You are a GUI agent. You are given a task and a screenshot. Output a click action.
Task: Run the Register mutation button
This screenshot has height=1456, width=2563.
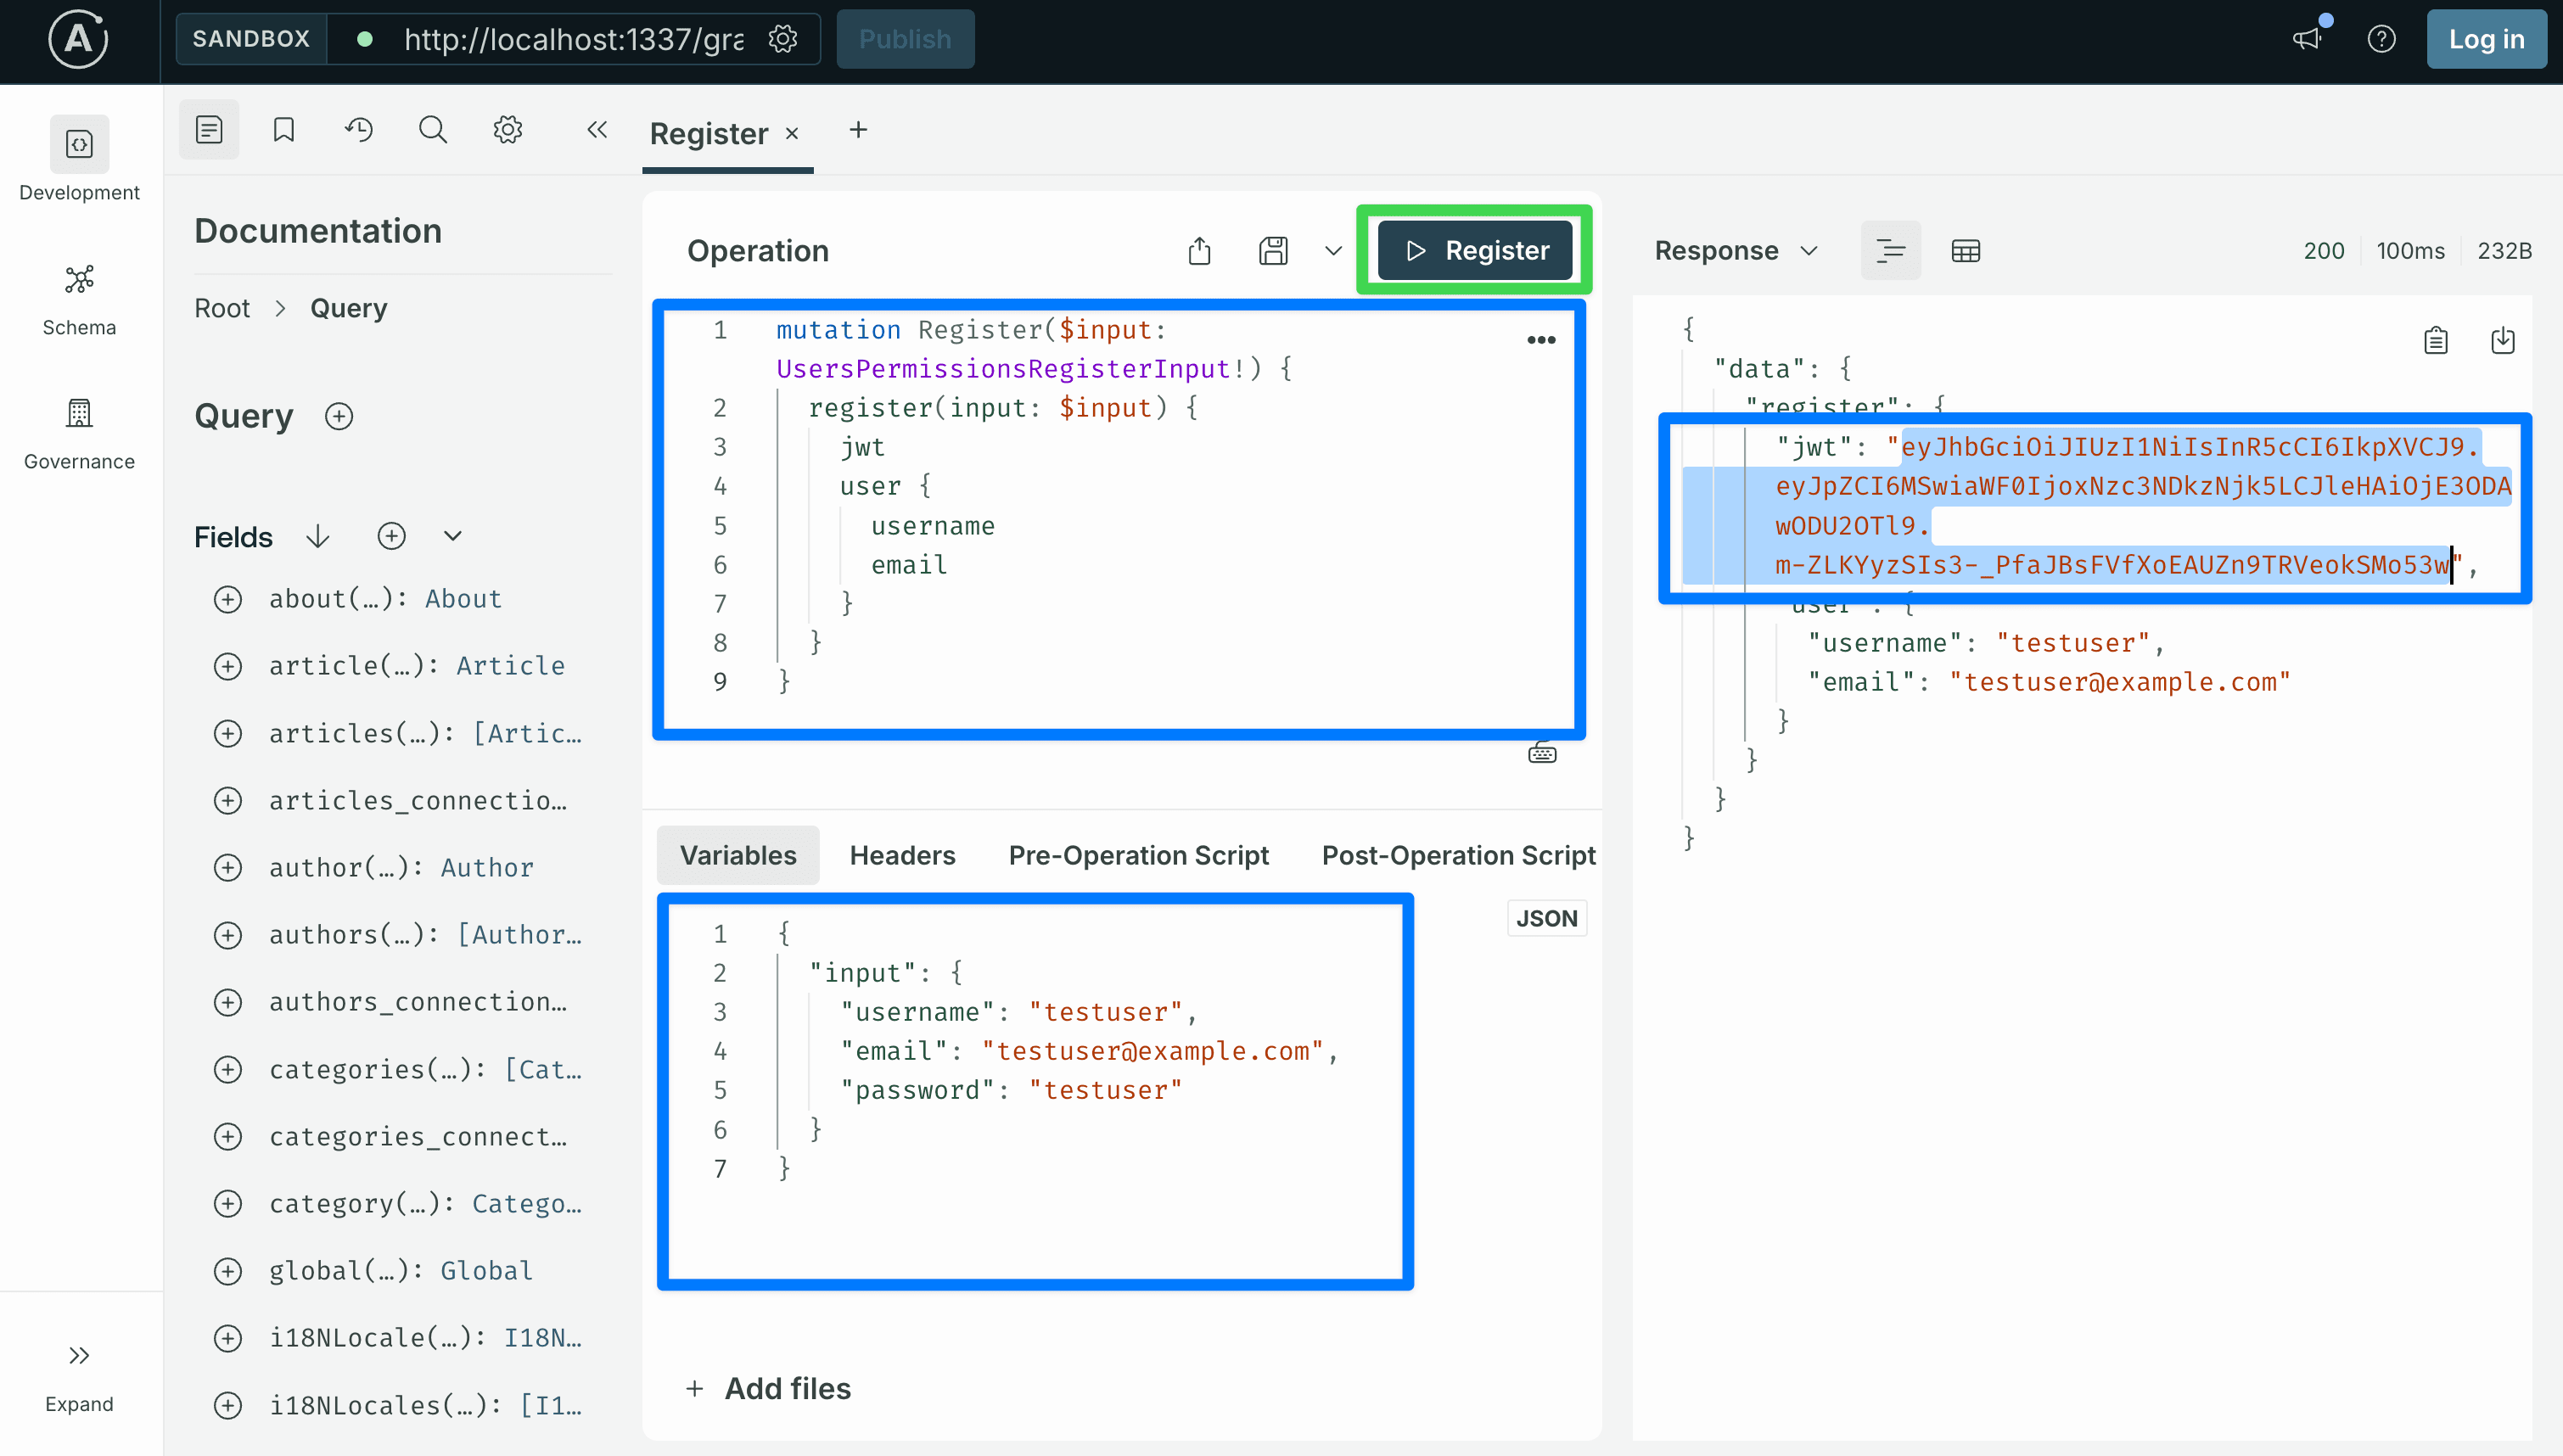pos(1475,251)
